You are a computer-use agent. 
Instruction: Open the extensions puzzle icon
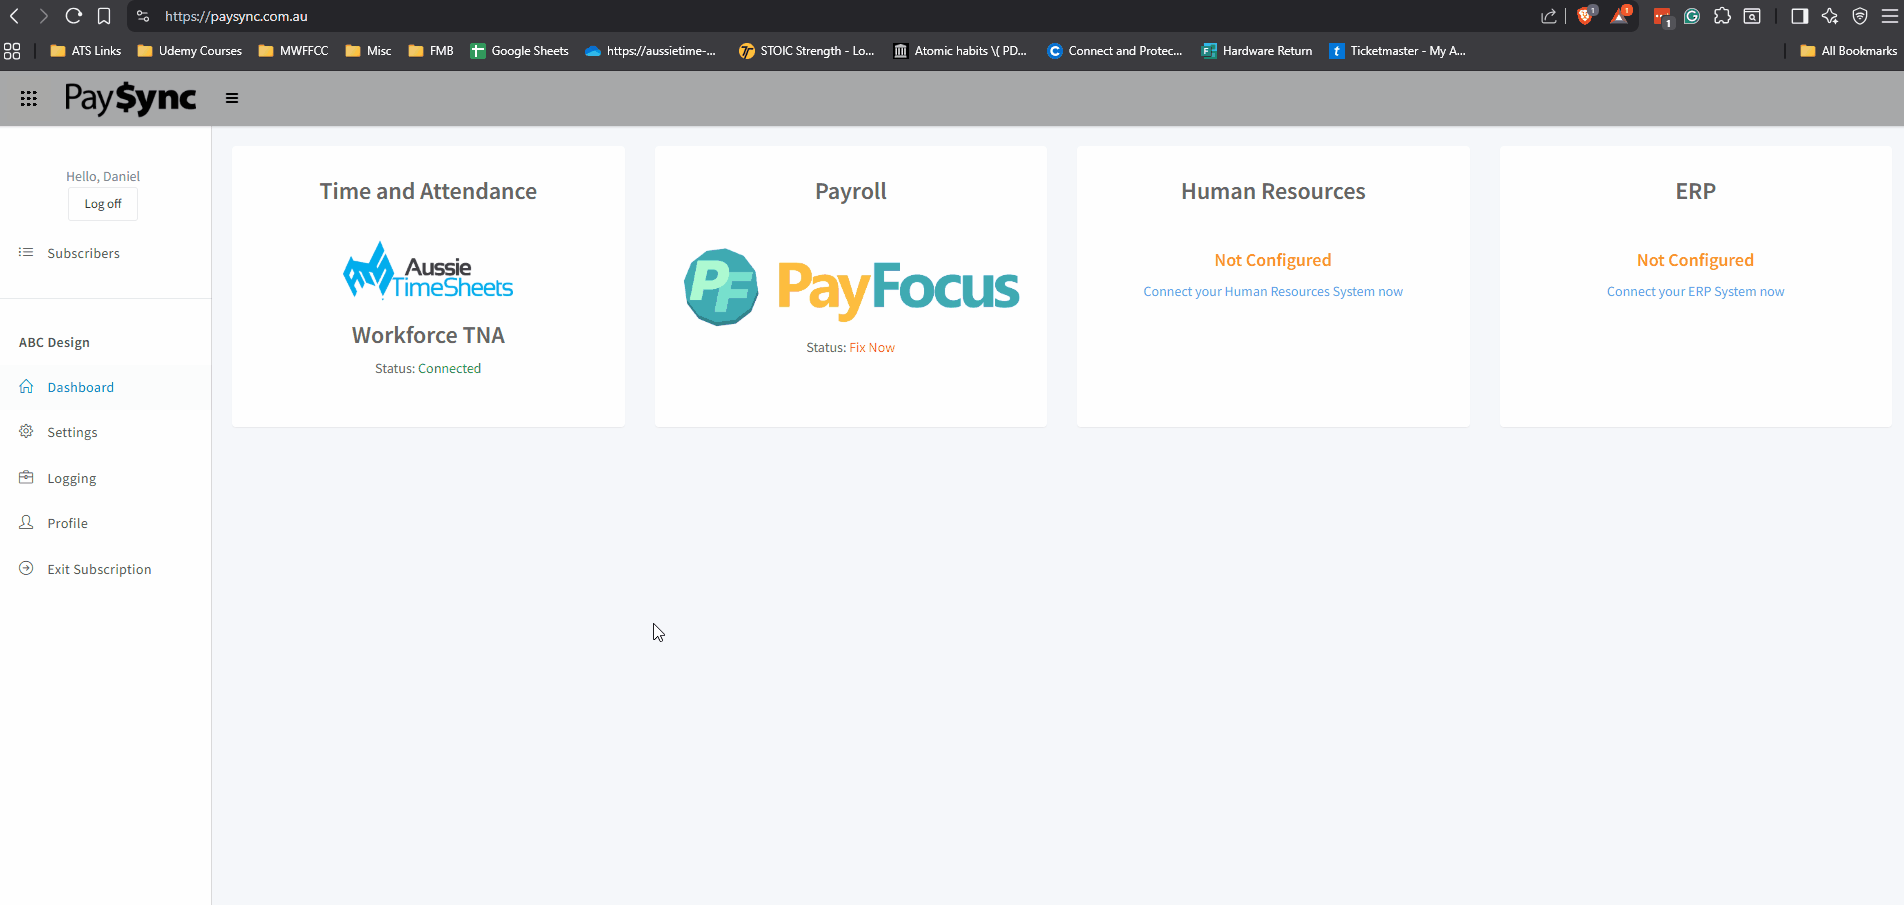(1722, 16)
